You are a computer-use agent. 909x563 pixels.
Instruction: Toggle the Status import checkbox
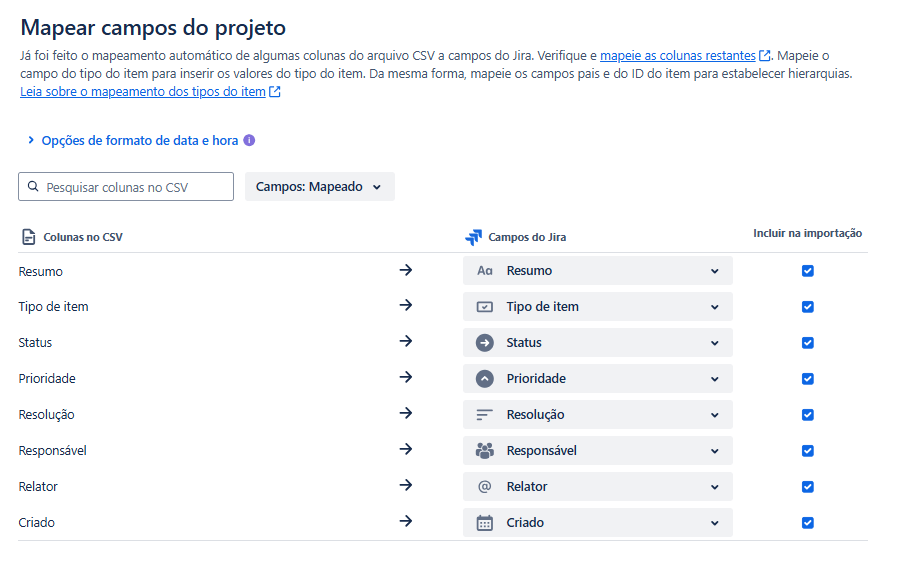click(808, 343)
